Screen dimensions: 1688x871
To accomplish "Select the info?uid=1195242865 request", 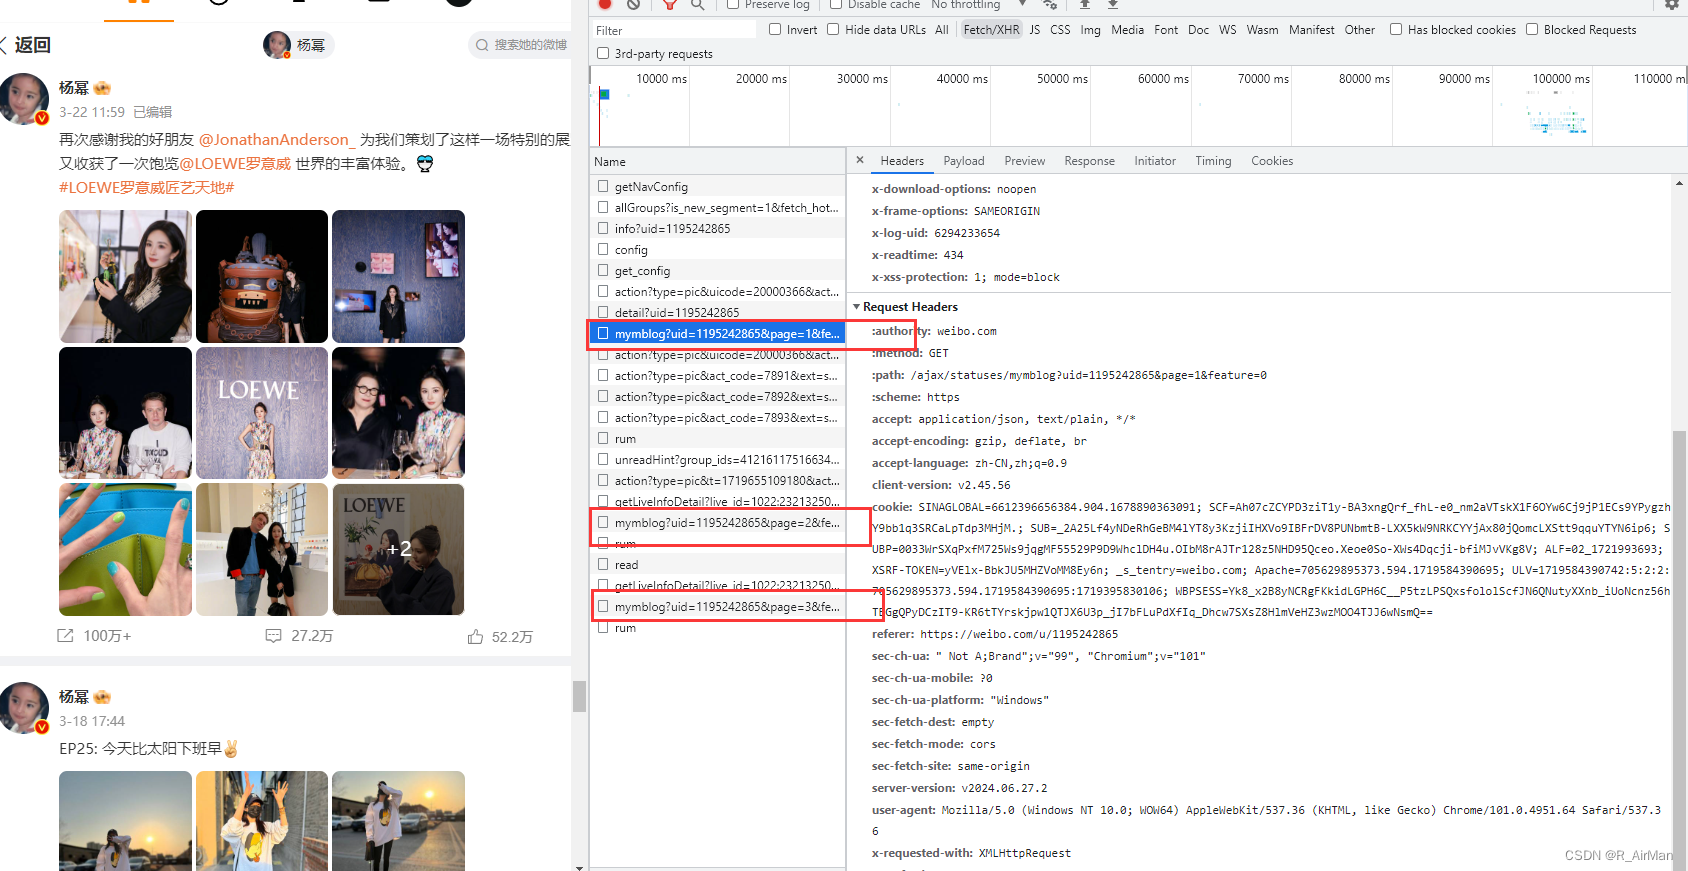I will pos(718,228).
